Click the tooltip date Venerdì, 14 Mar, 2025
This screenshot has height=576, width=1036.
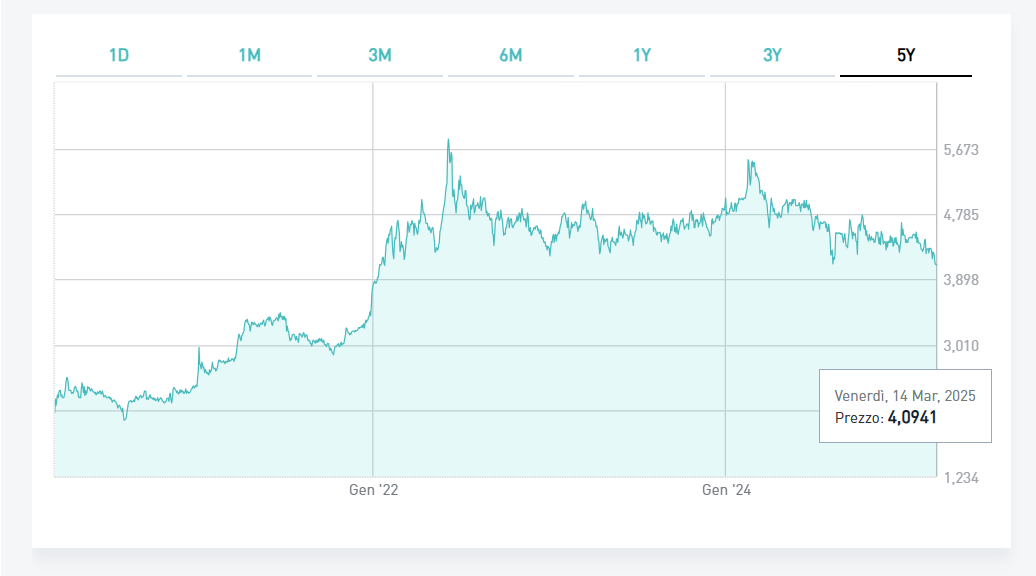click(905, 396)
